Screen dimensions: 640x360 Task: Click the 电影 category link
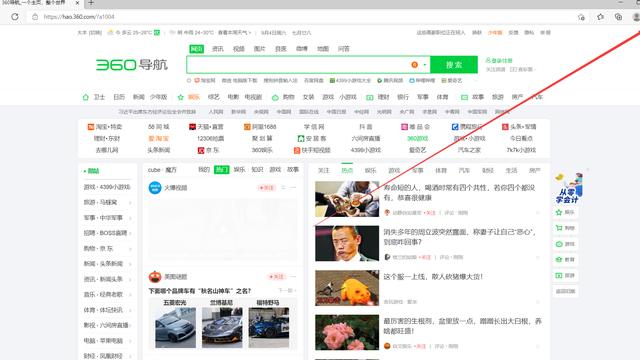[233, 97]
